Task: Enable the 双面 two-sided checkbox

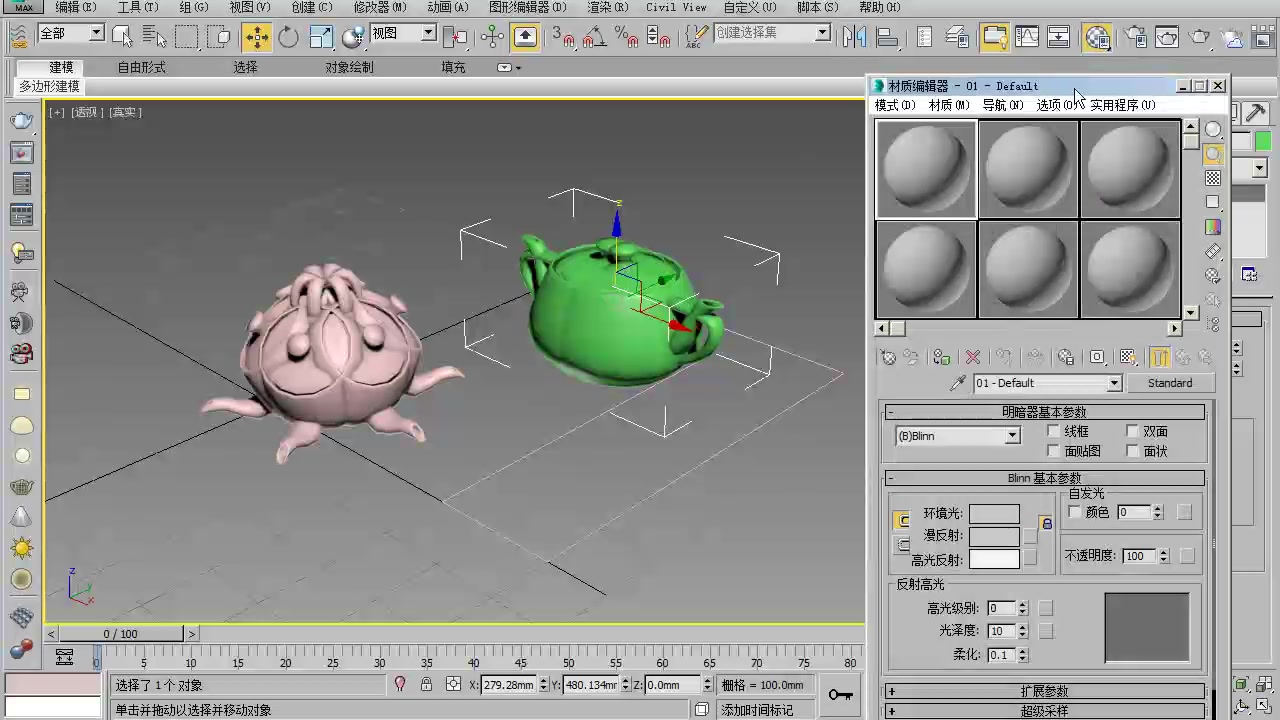Action: coord(1131,431)
